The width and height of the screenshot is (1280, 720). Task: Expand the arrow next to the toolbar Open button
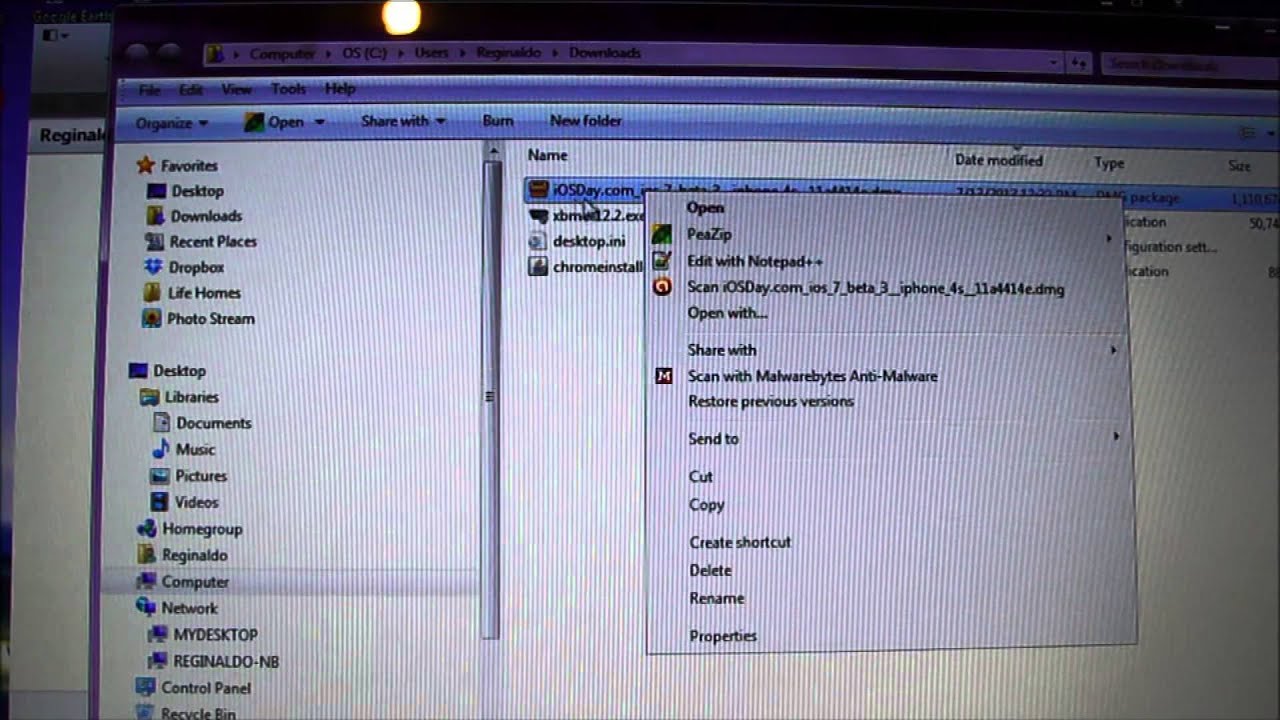coord(320,122)
